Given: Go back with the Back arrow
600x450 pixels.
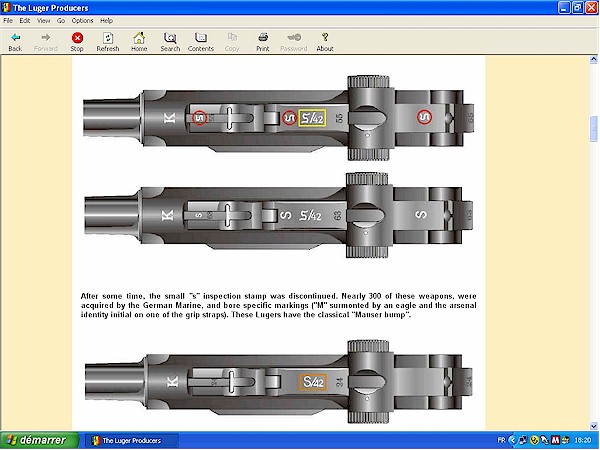Looking at the screenshot, I should [15, 41].
